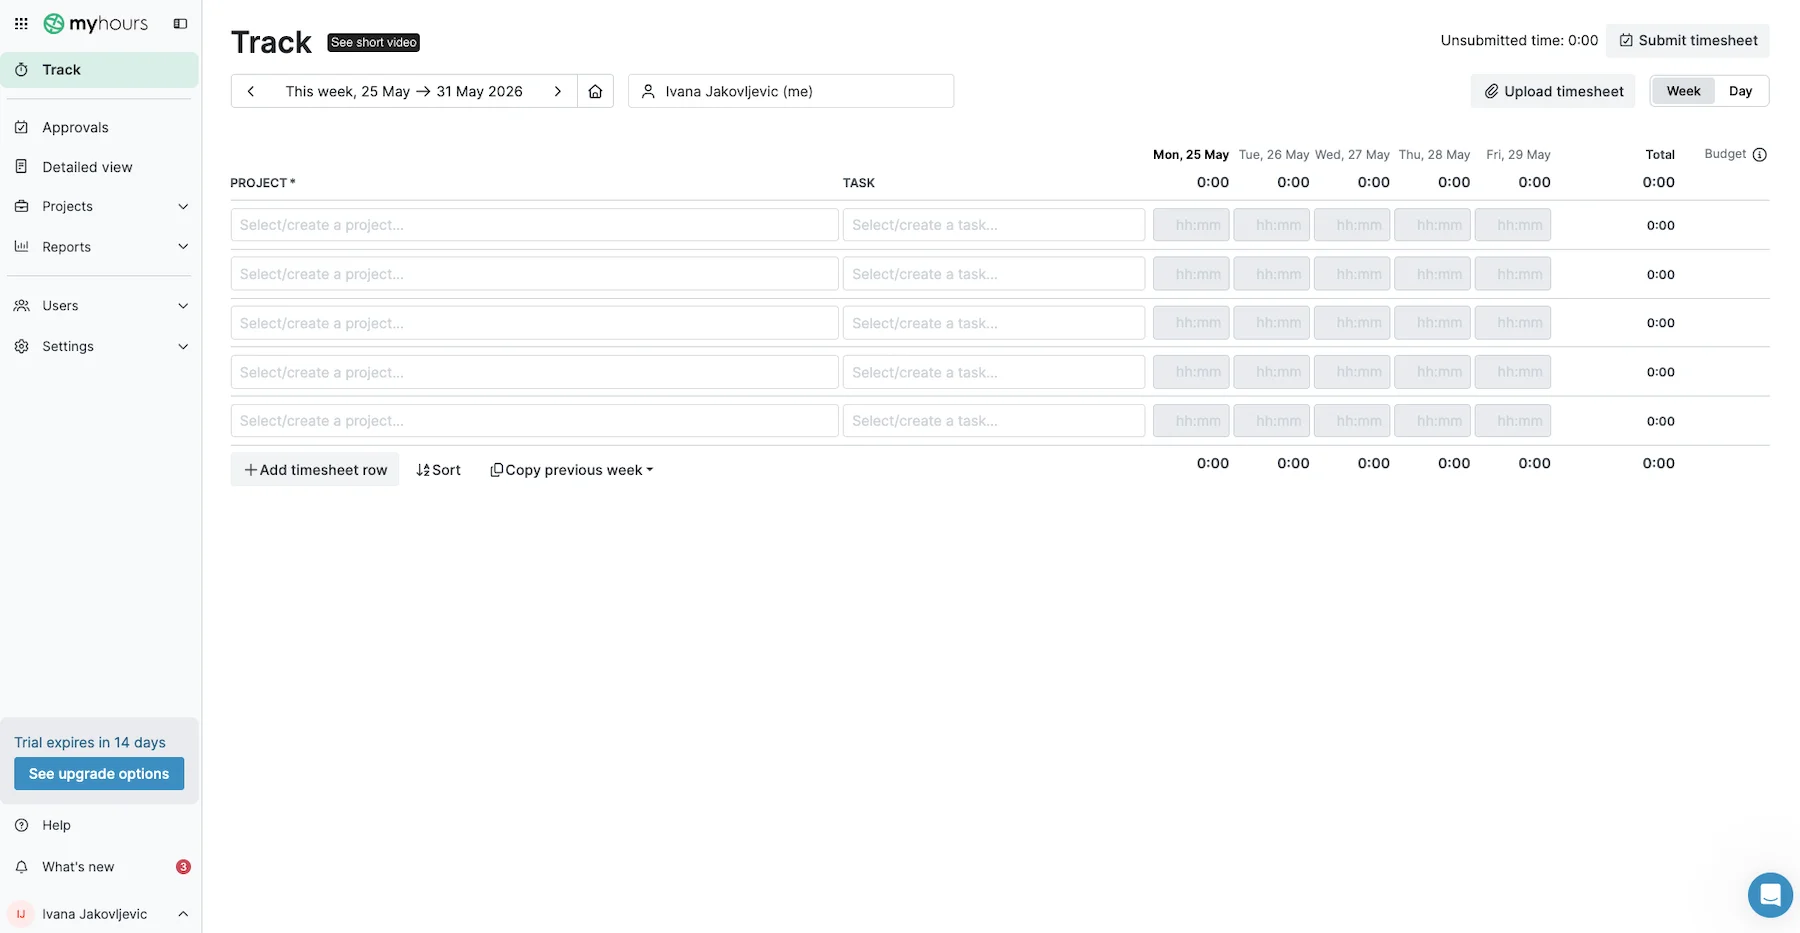This screenshot has height=933, width=1800.
Task: Select a project in the first row
Action: pyautogui.click(x=534, y=225)
